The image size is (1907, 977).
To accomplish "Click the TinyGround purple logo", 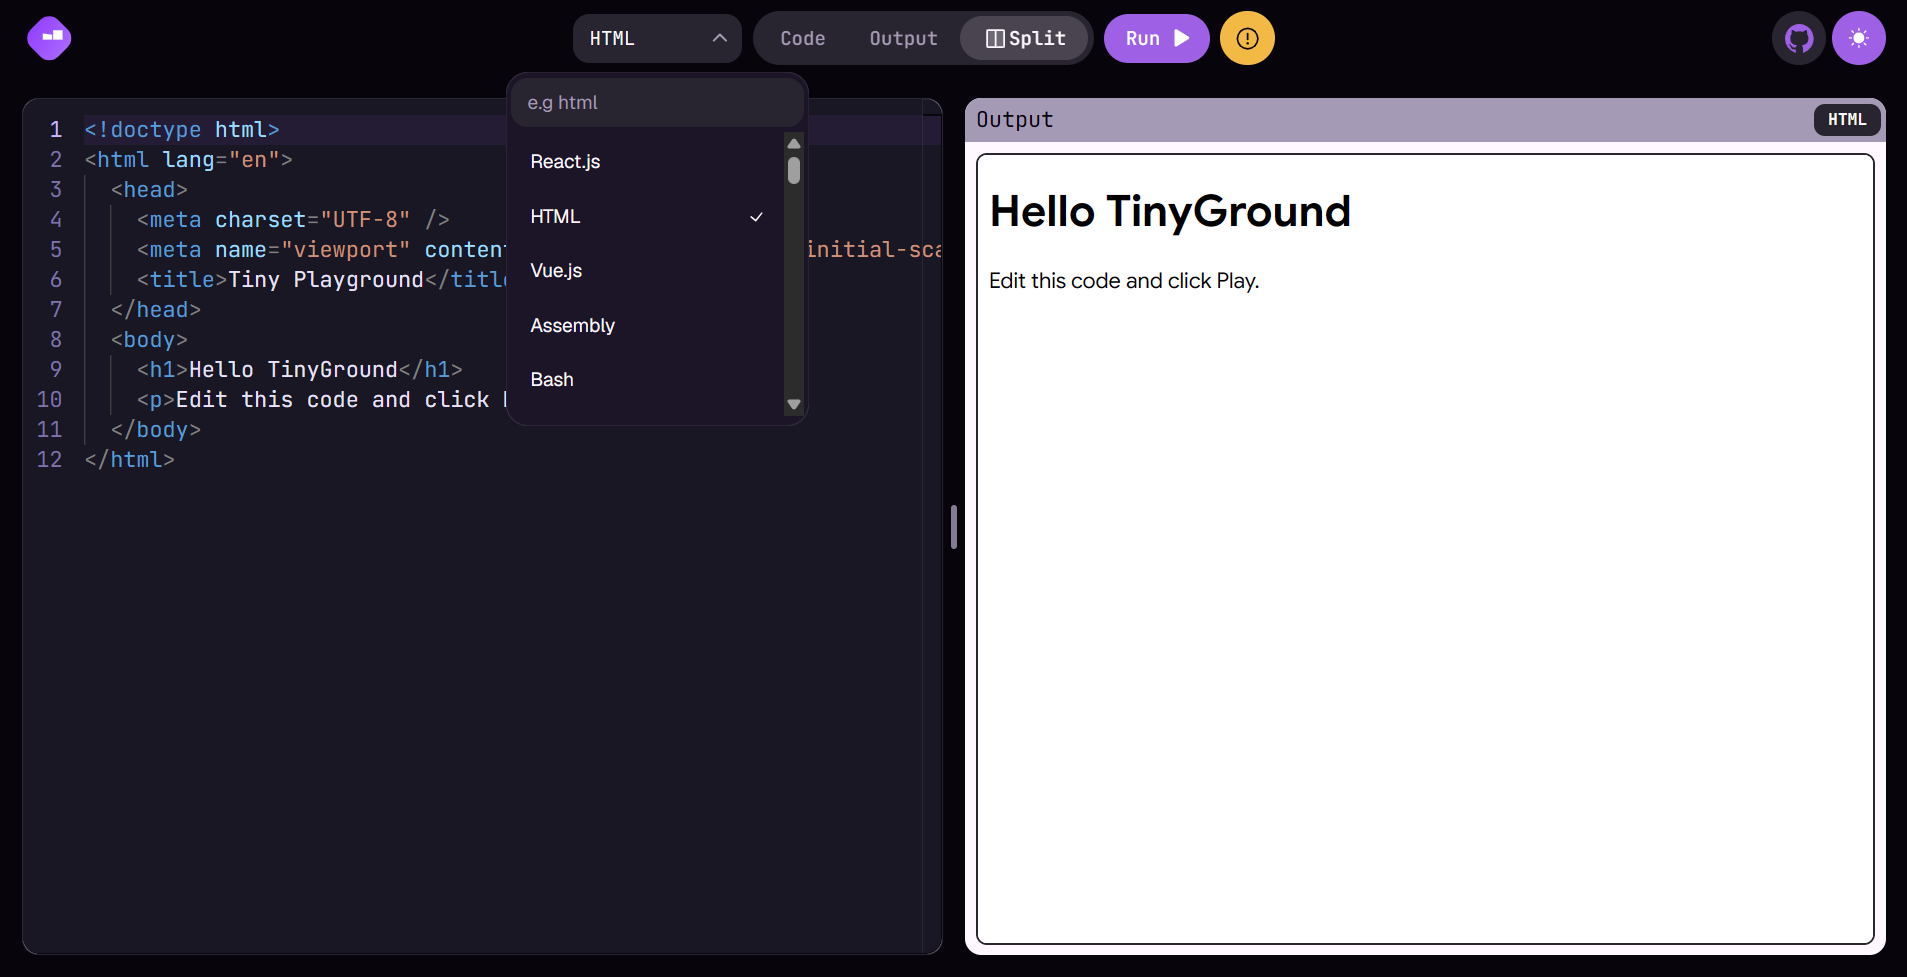I will pos(49,38).
